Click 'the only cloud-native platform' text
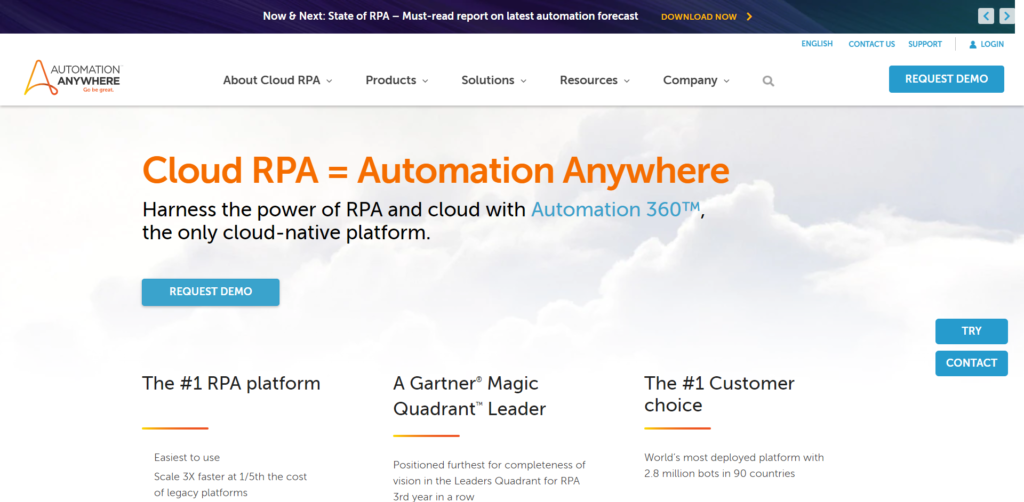The height and width of the screenshot is (502, 1024). click(x=286, y=233)
